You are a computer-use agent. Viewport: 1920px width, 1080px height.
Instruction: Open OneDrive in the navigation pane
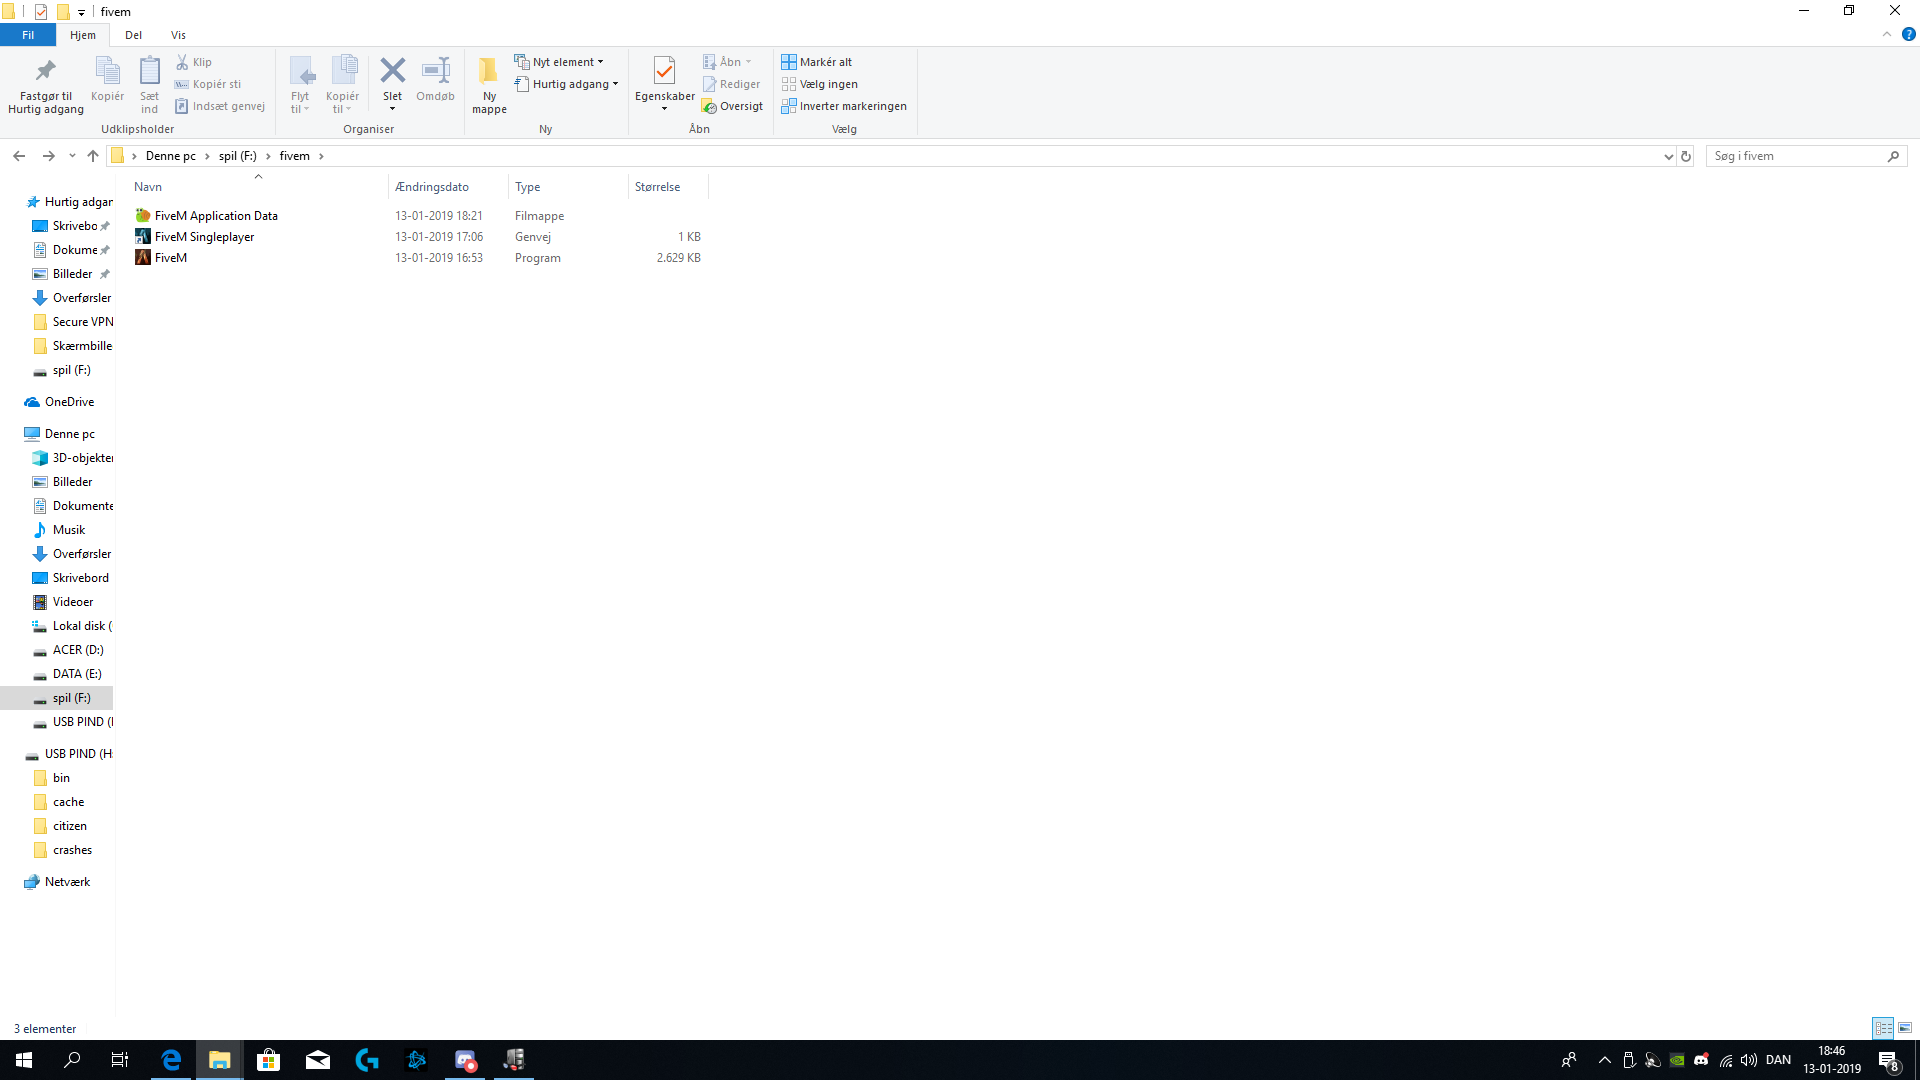(x=59, y=402)
